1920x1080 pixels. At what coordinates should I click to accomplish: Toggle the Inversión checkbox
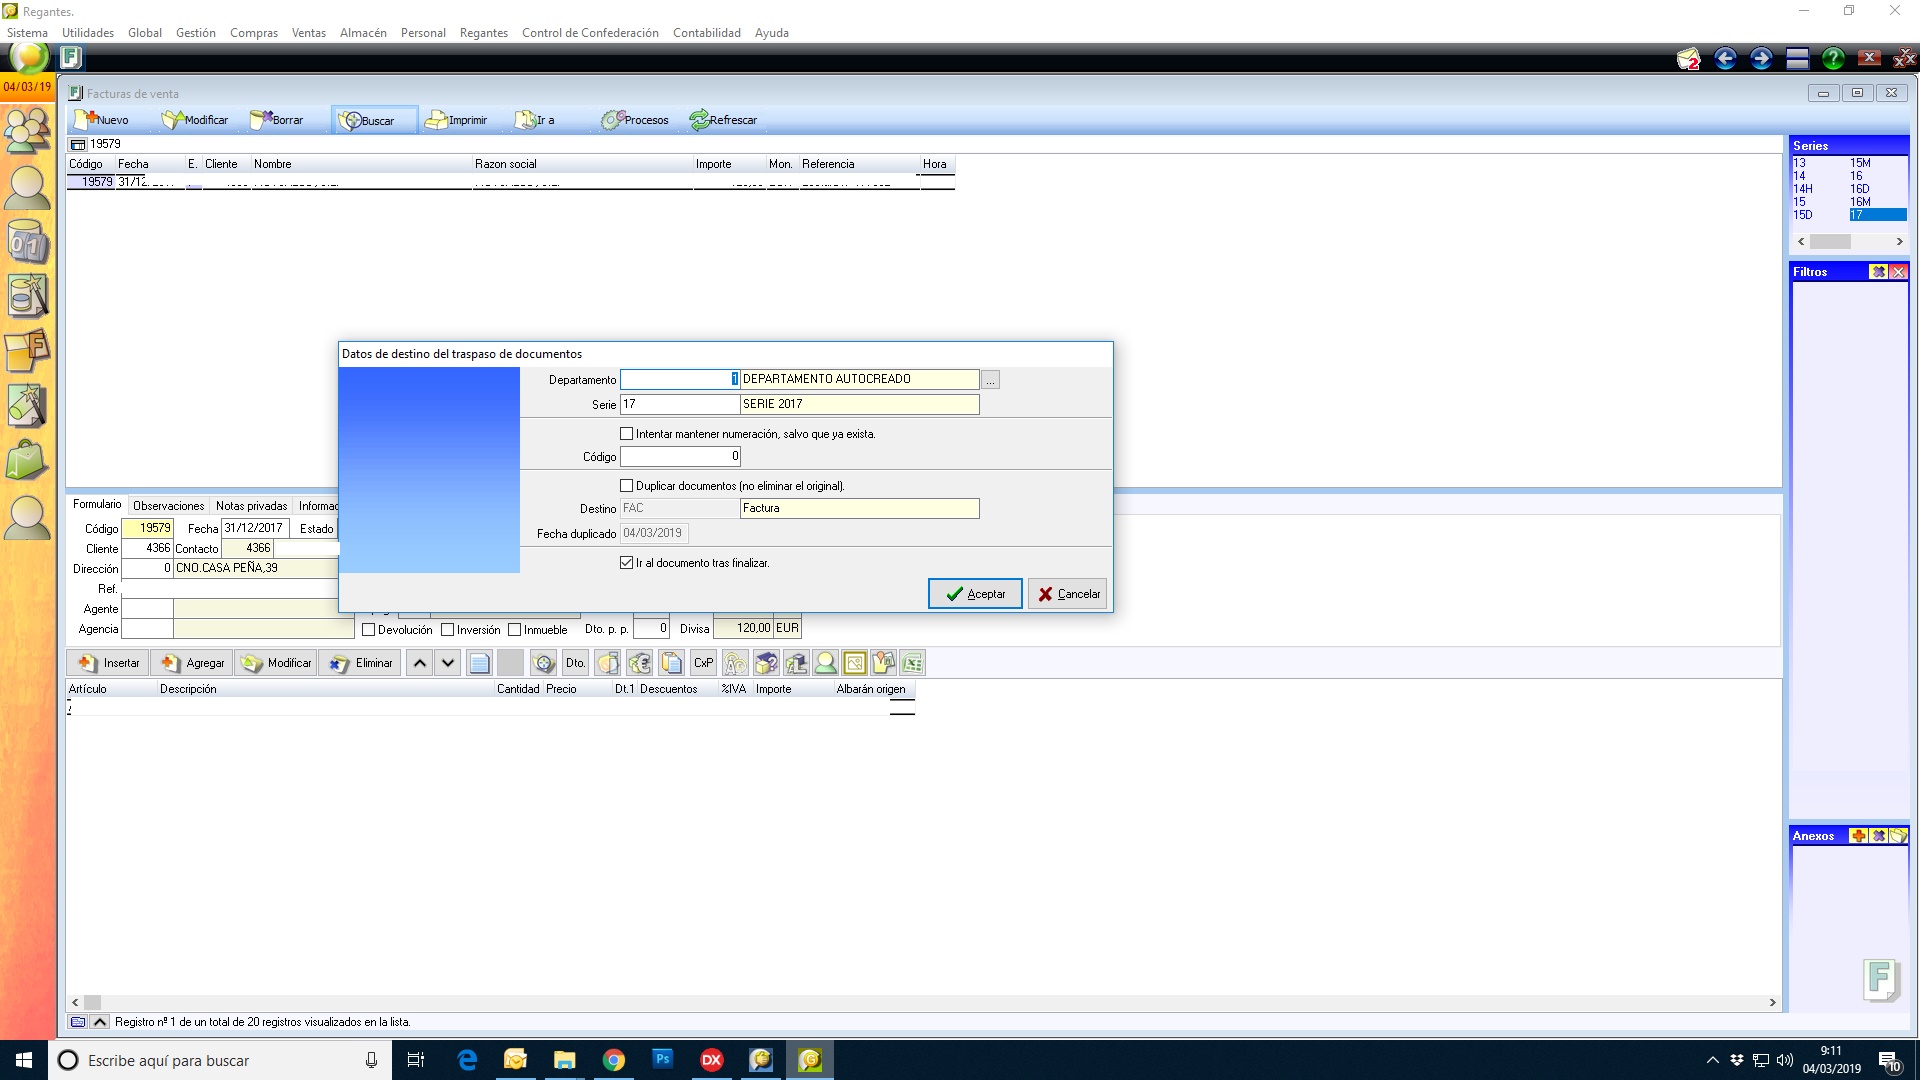448,630
